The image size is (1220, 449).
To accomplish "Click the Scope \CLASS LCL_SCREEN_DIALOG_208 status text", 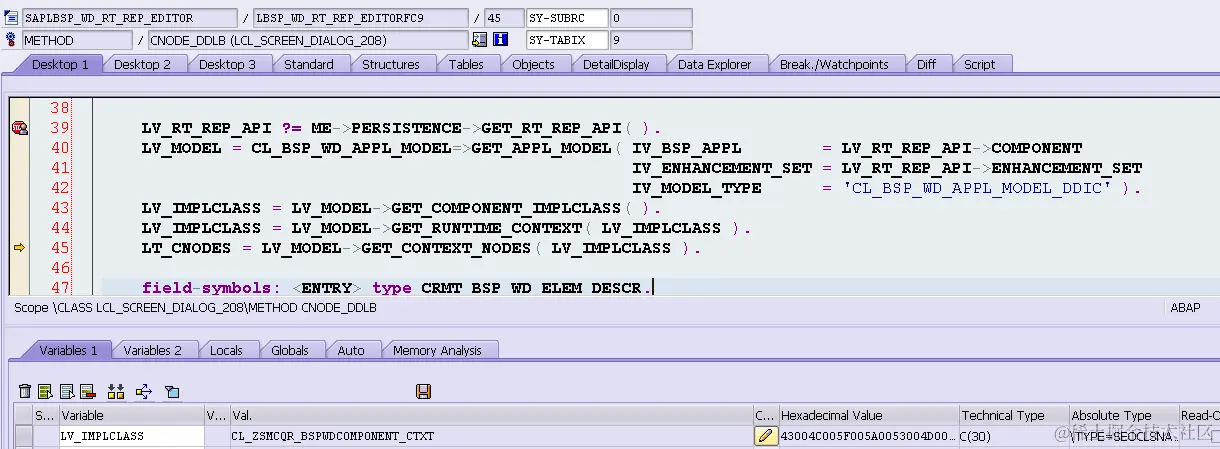I will point(196,309).
